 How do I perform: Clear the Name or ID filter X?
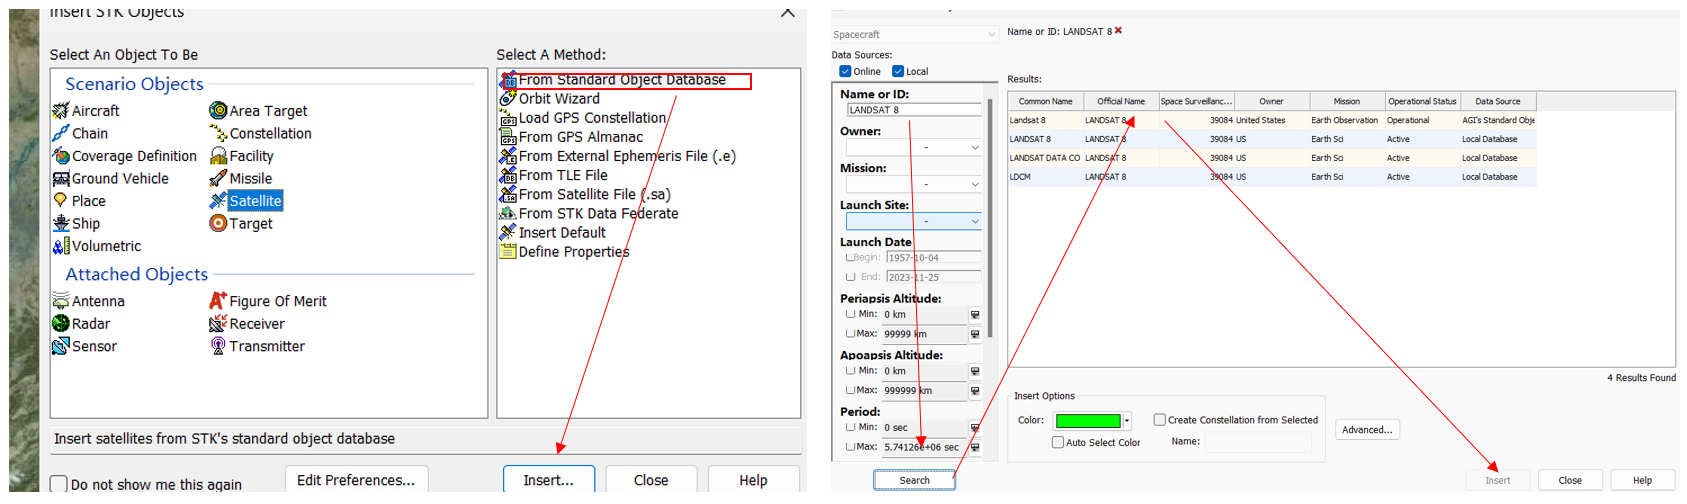pyautogui.click(x=1118, y=31)
